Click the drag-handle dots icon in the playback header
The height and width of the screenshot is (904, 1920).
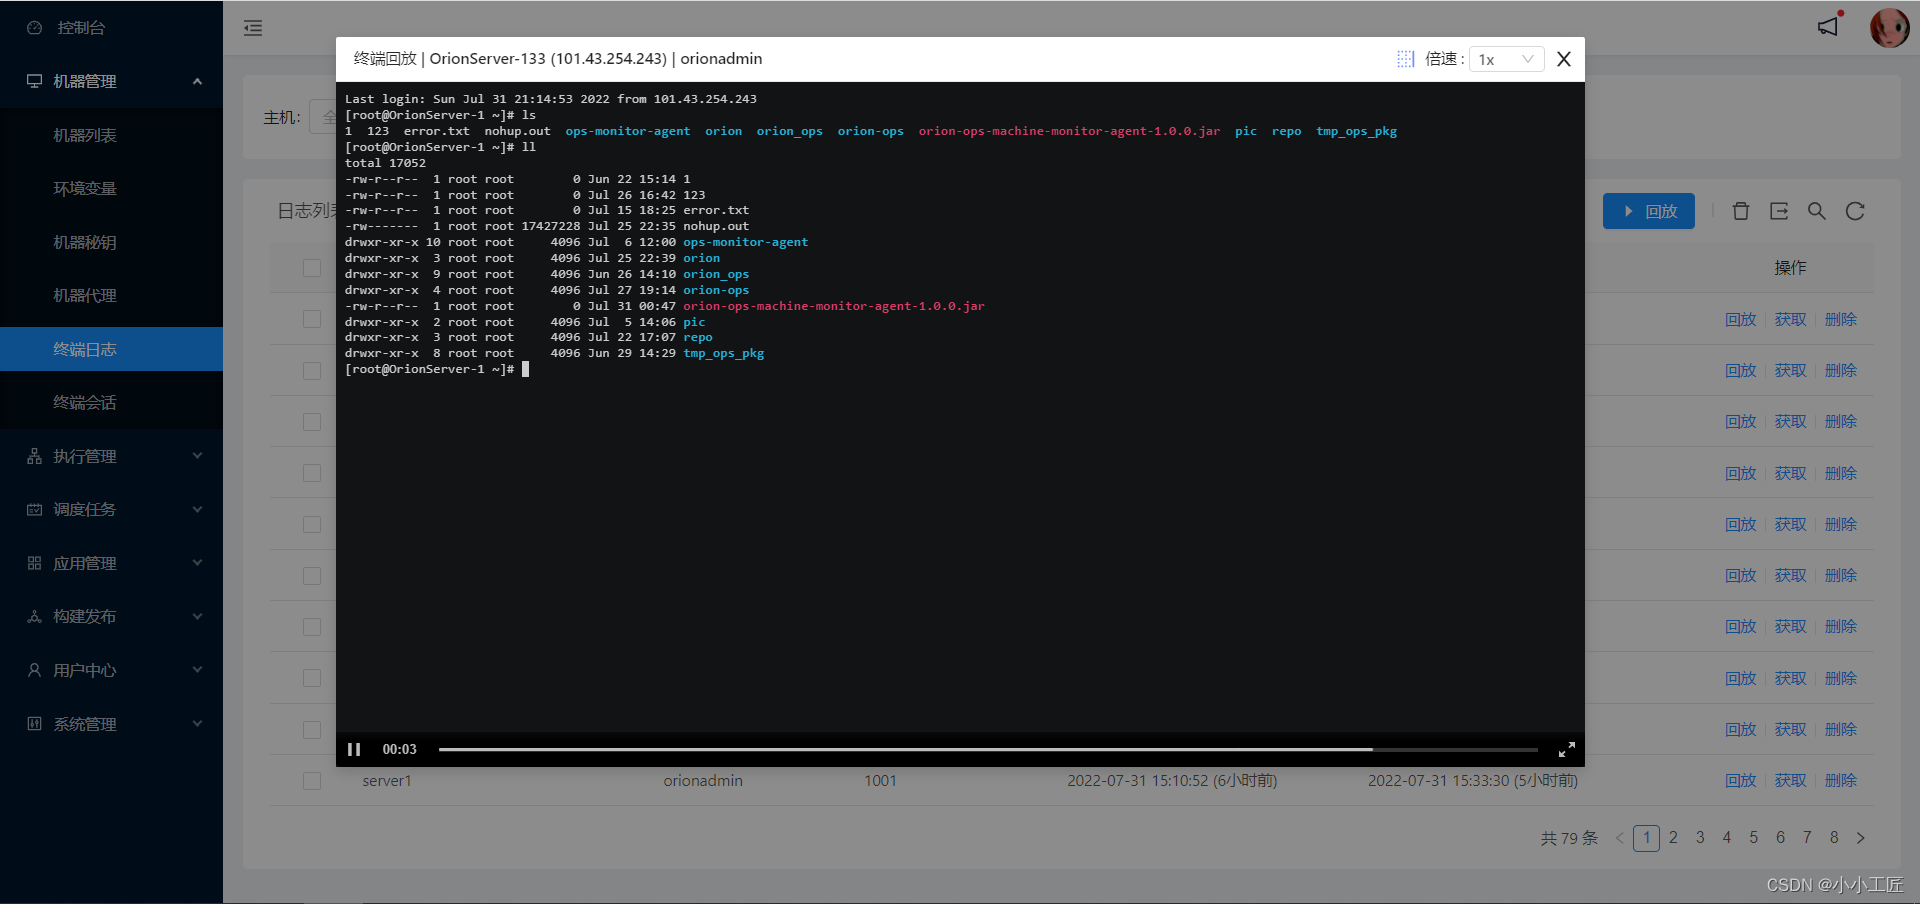(x=1405, y=59)
